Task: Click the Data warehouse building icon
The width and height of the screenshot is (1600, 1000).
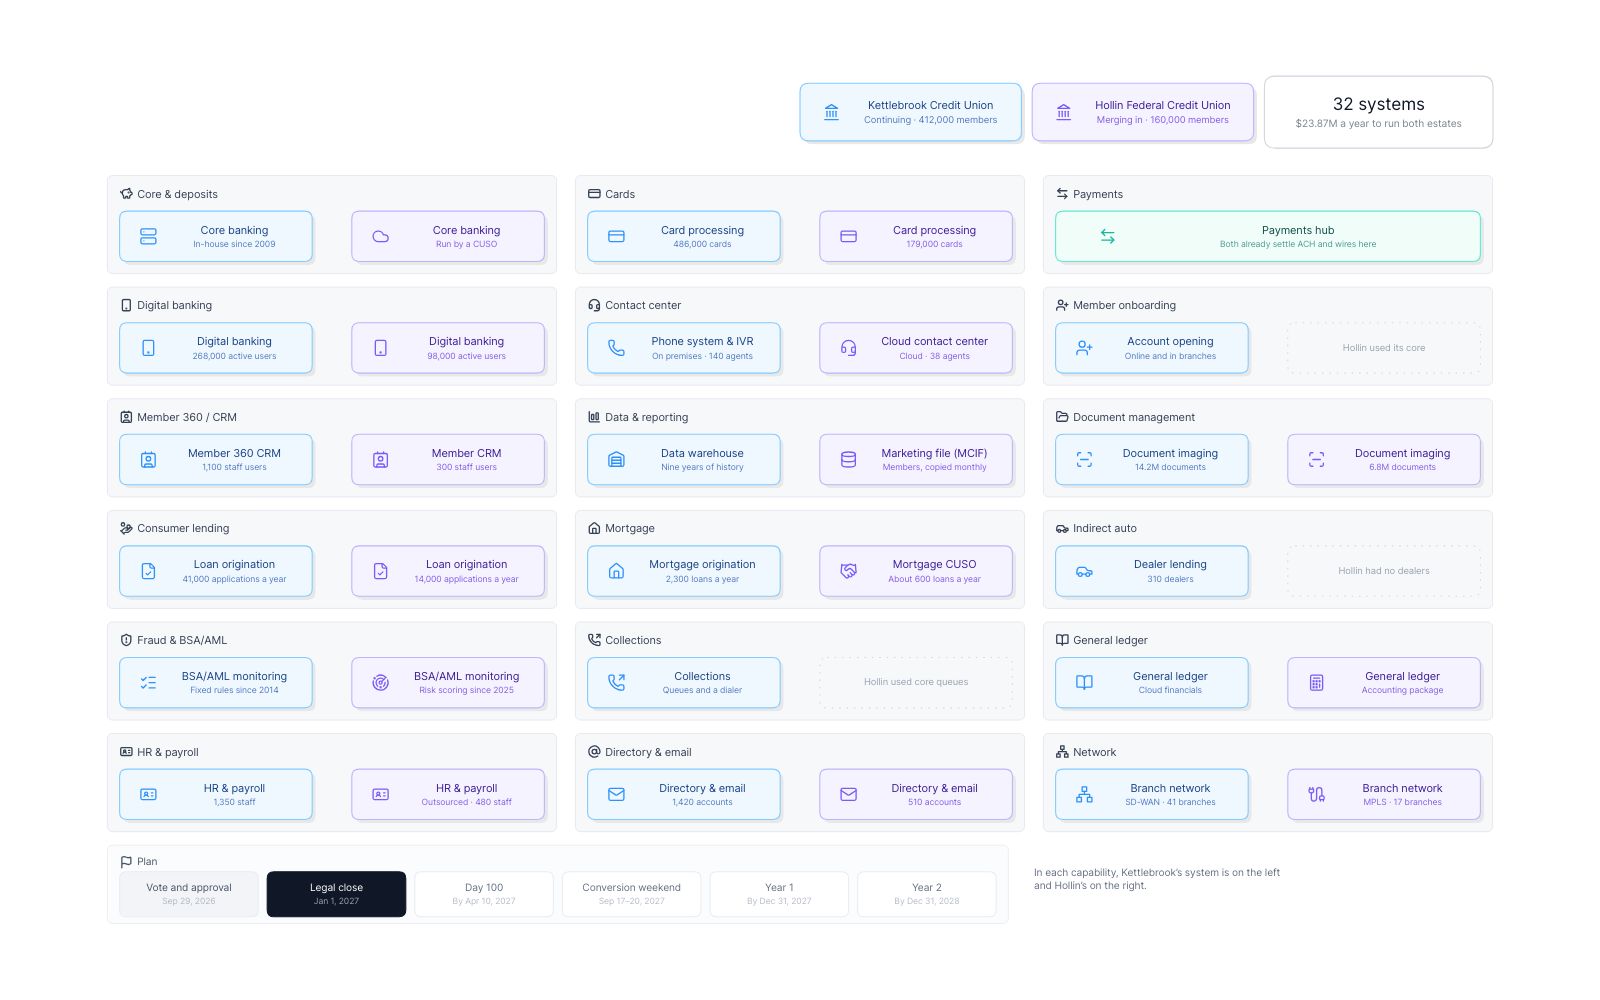Action: 616,460
